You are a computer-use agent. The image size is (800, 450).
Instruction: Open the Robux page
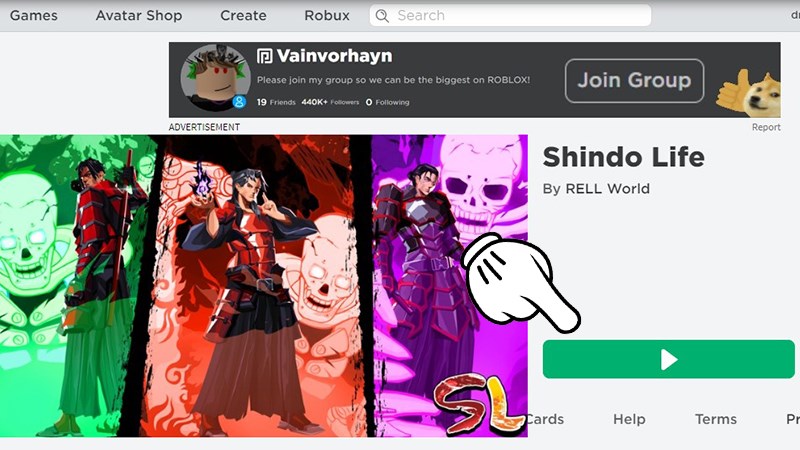pos(327,16)
